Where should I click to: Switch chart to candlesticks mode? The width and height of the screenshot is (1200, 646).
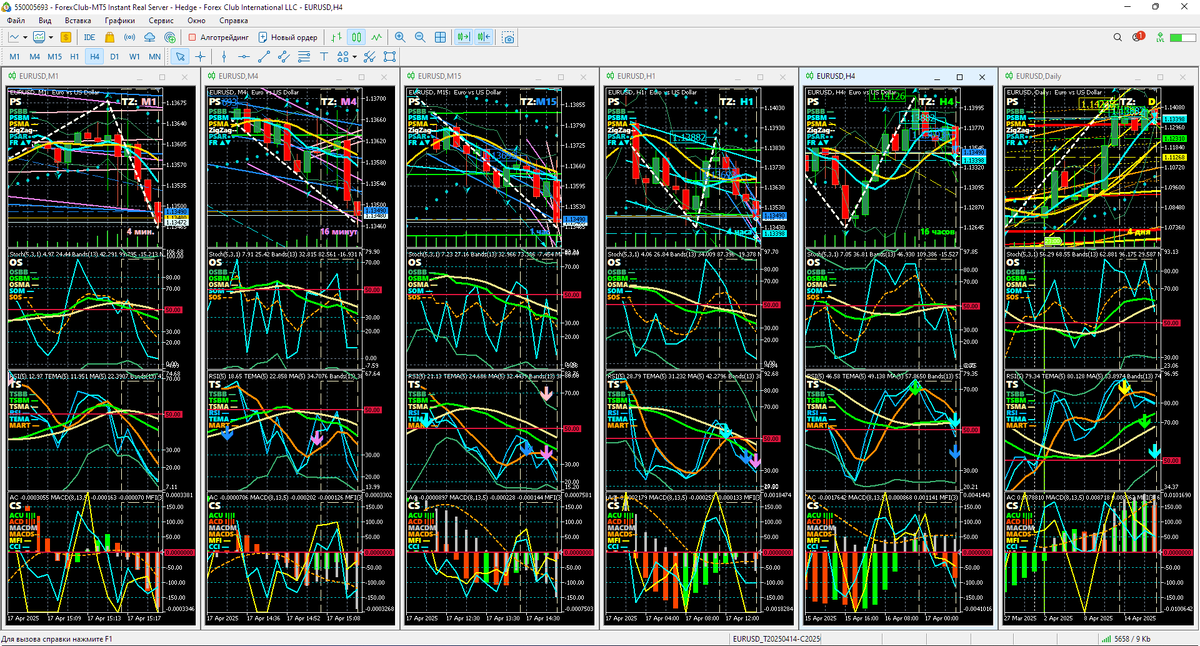click(357, 37)
